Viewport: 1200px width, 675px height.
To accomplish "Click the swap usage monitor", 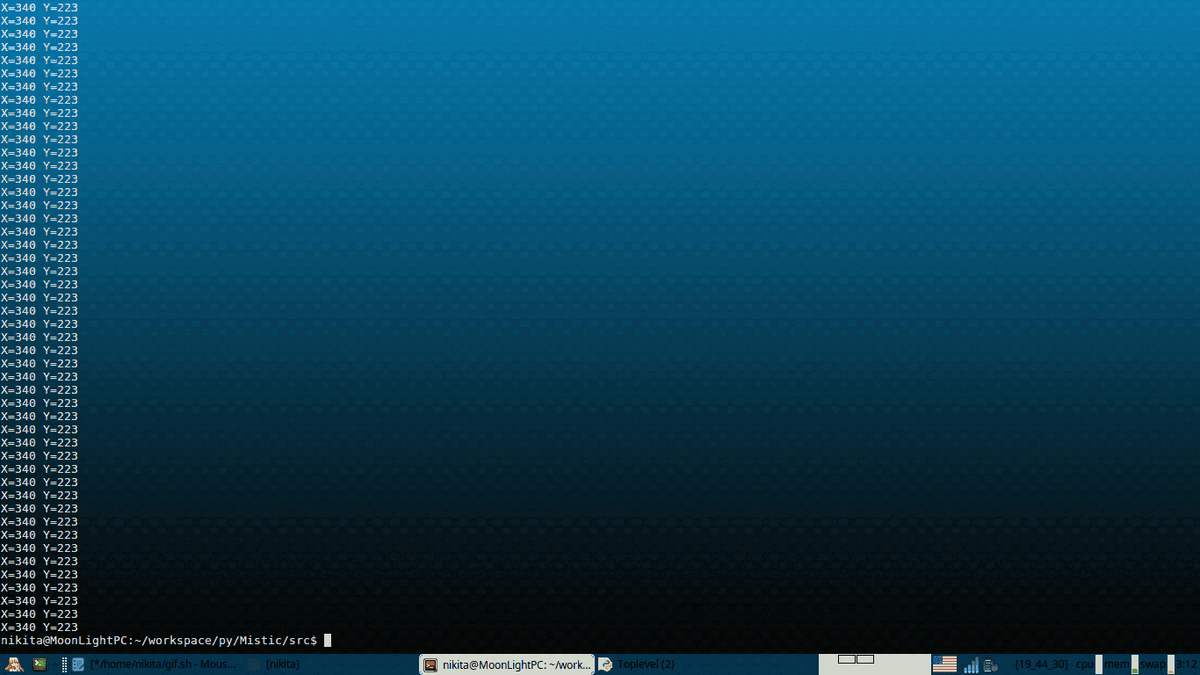I will [1158, 664].
